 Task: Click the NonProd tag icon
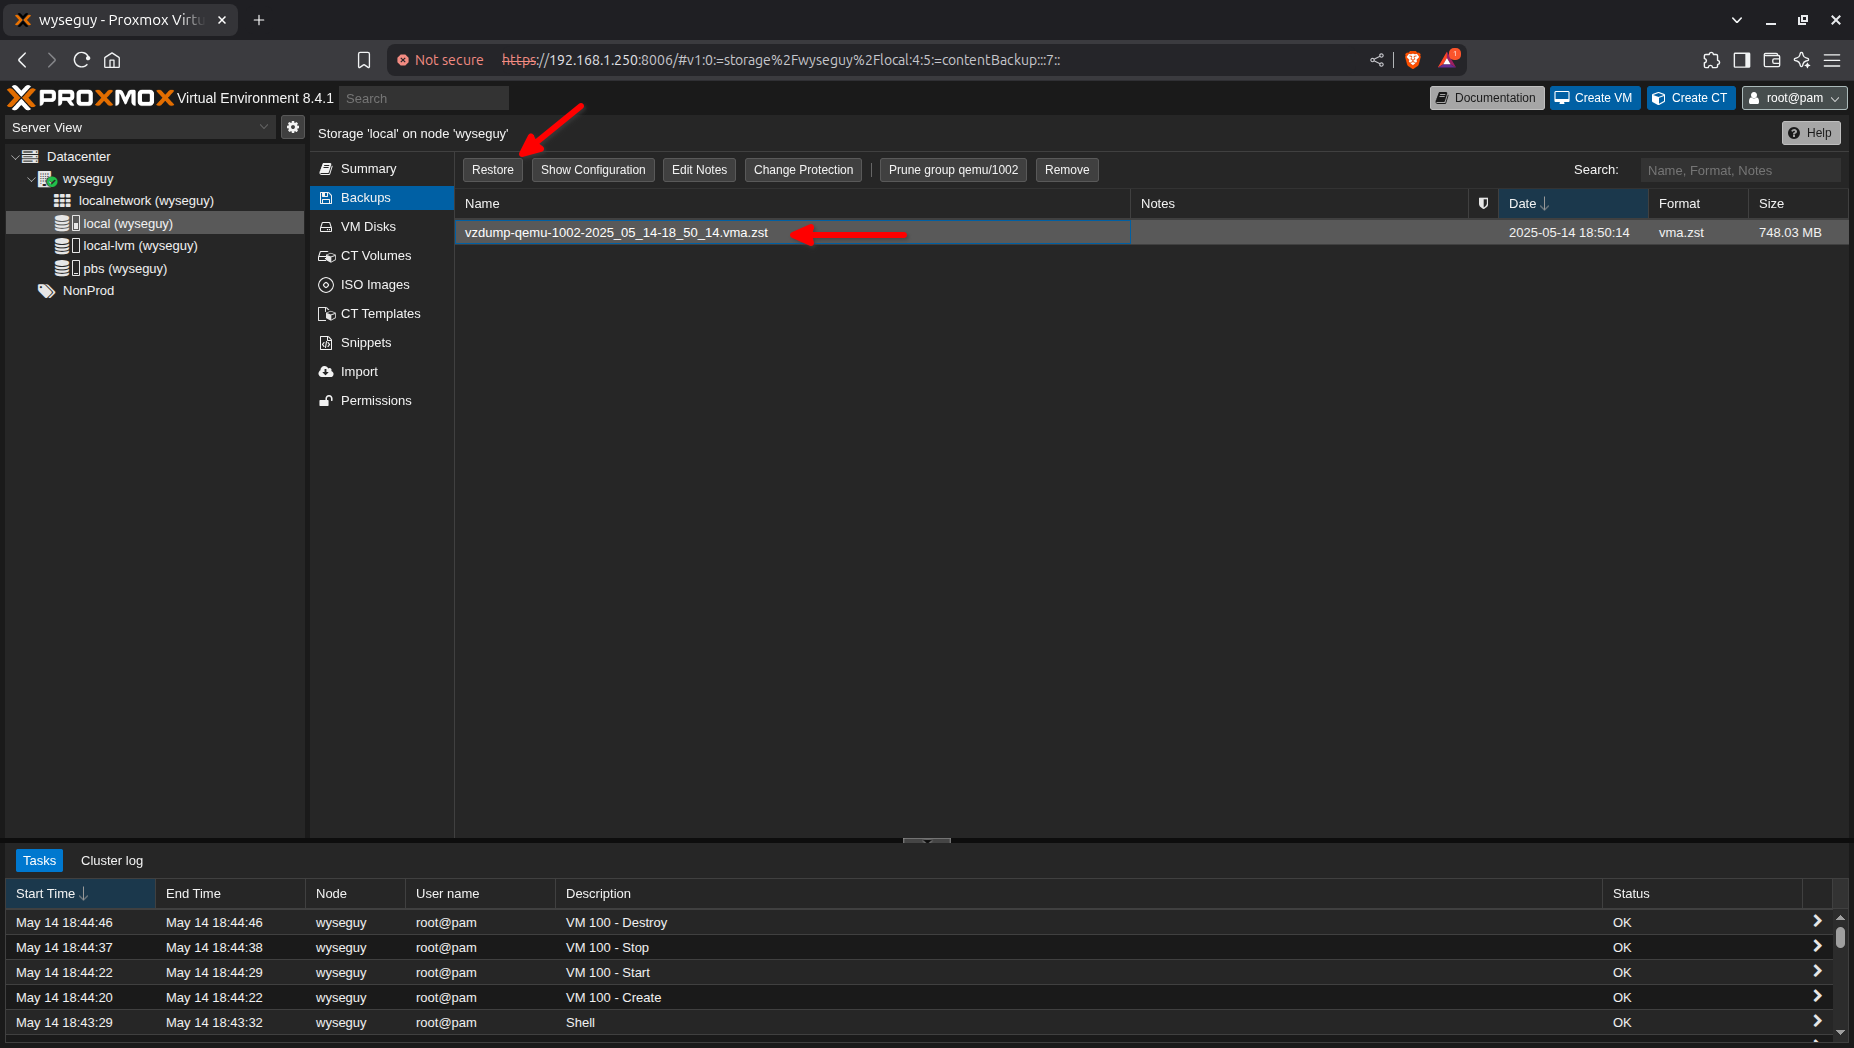coord(46,291)
